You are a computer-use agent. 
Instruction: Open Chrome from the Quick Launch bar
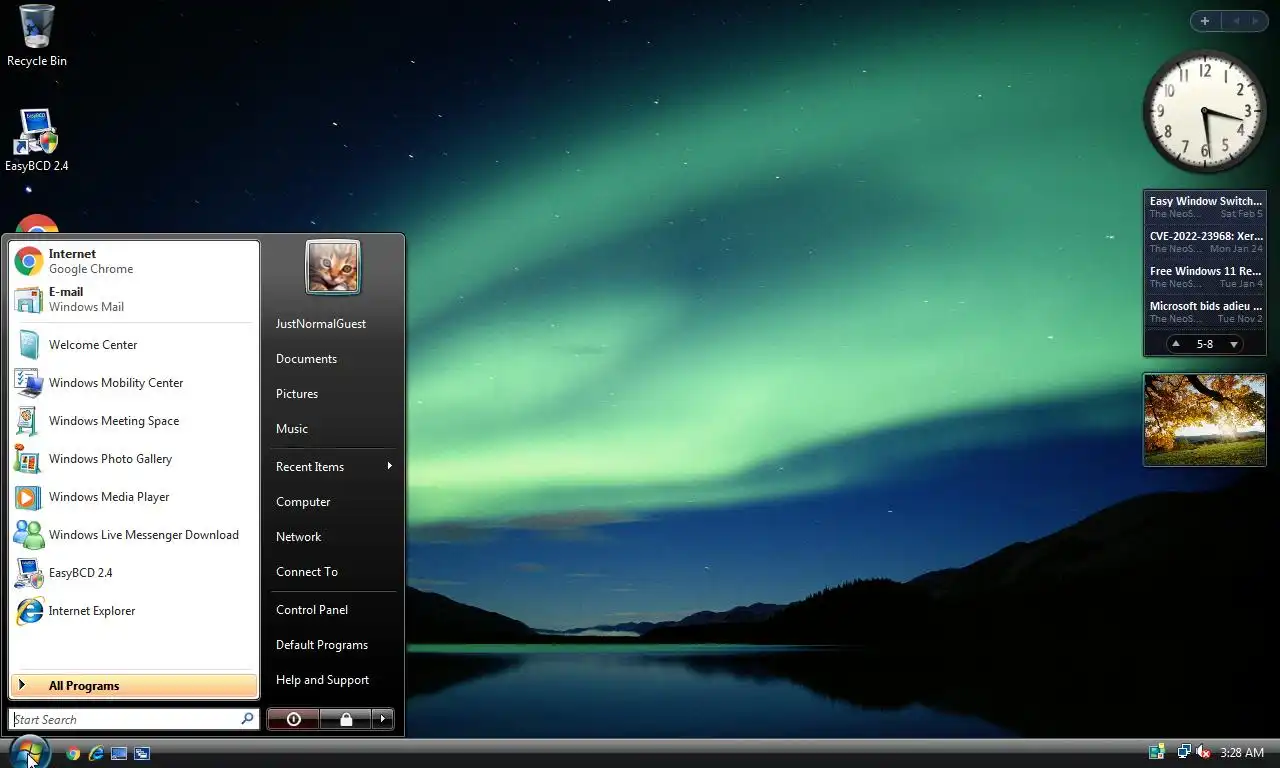point(73,753)
